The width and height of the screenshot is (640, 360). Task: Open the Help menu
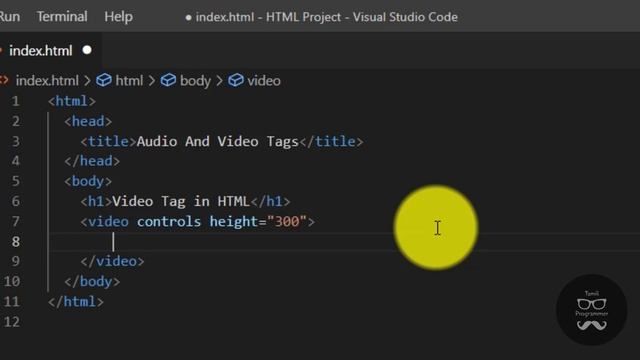pyautogui.click(x=118, y=17)
